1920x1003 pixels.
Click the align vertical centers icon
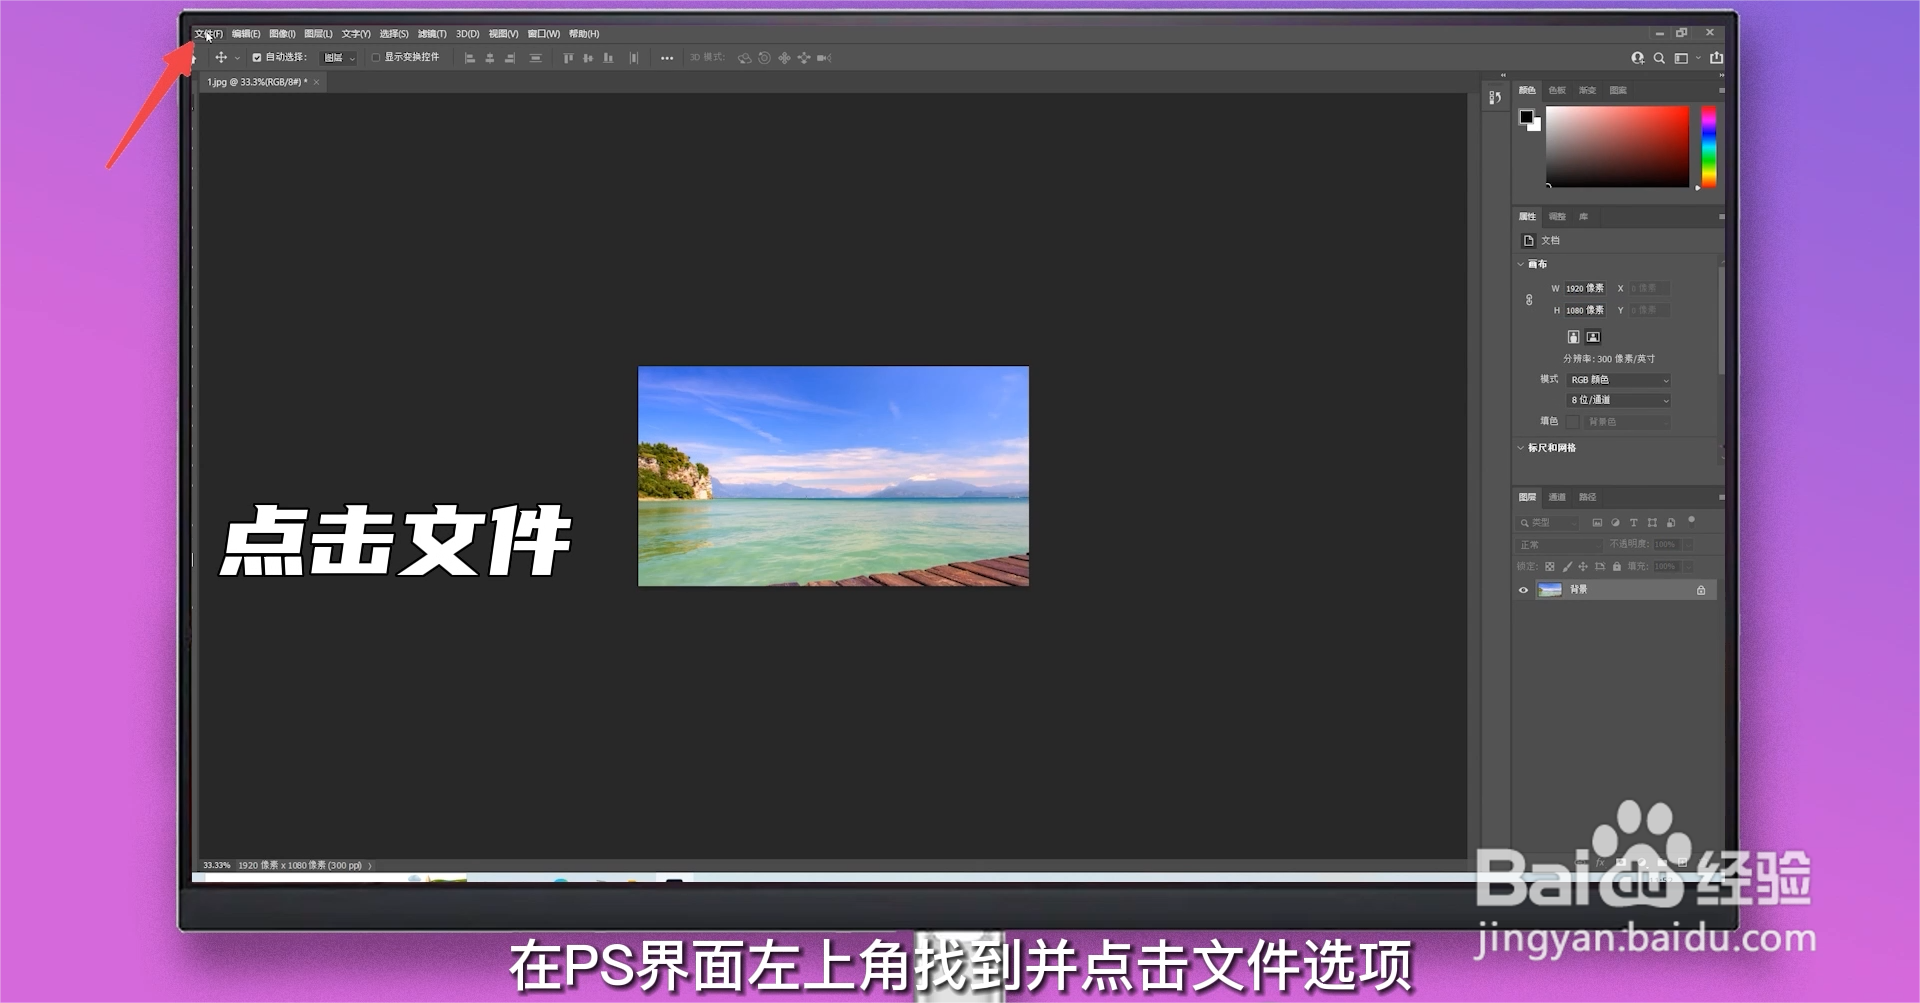(588, 58)
